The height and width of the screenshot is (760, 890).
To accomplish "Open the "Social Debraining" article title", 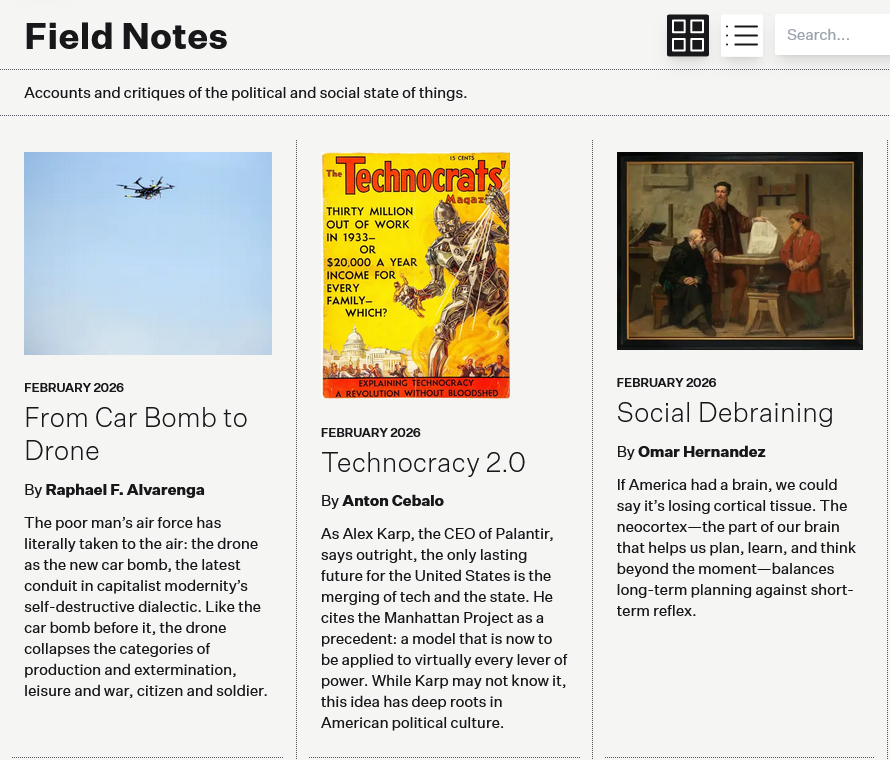I will click(x=725, y=413).
